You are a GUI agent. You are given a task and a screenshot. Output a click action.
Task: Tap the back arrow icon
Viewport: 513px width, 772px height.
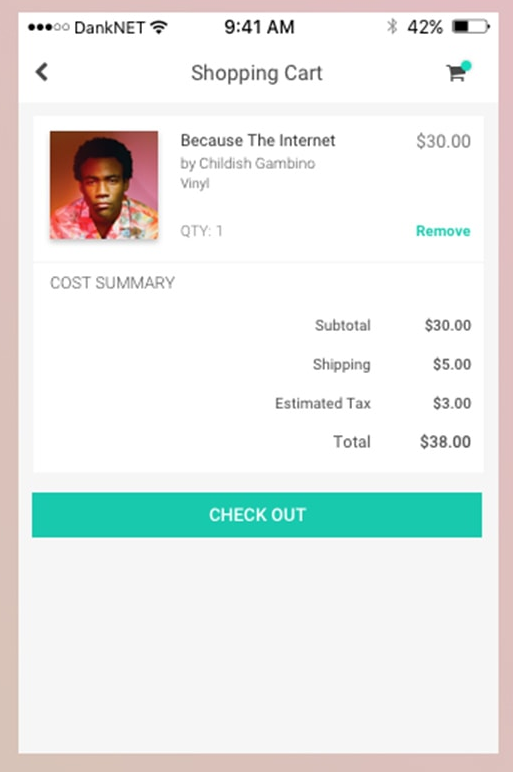coord(42,72)
